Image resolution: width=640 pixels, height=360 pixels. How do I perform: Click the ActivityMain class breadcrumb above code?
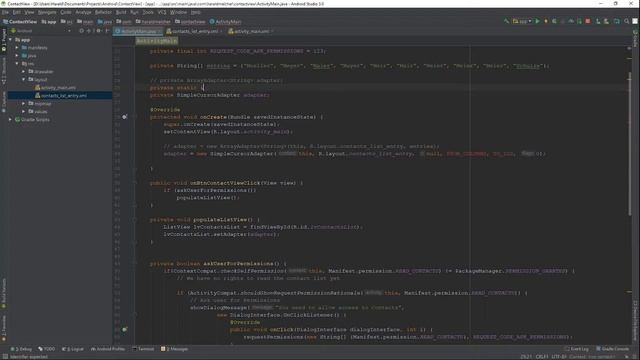click(157, 41)
